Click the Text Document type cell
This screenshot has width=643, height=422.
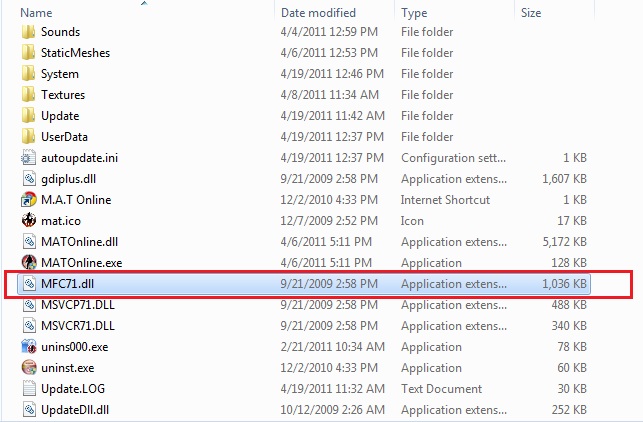coord(442,389)
